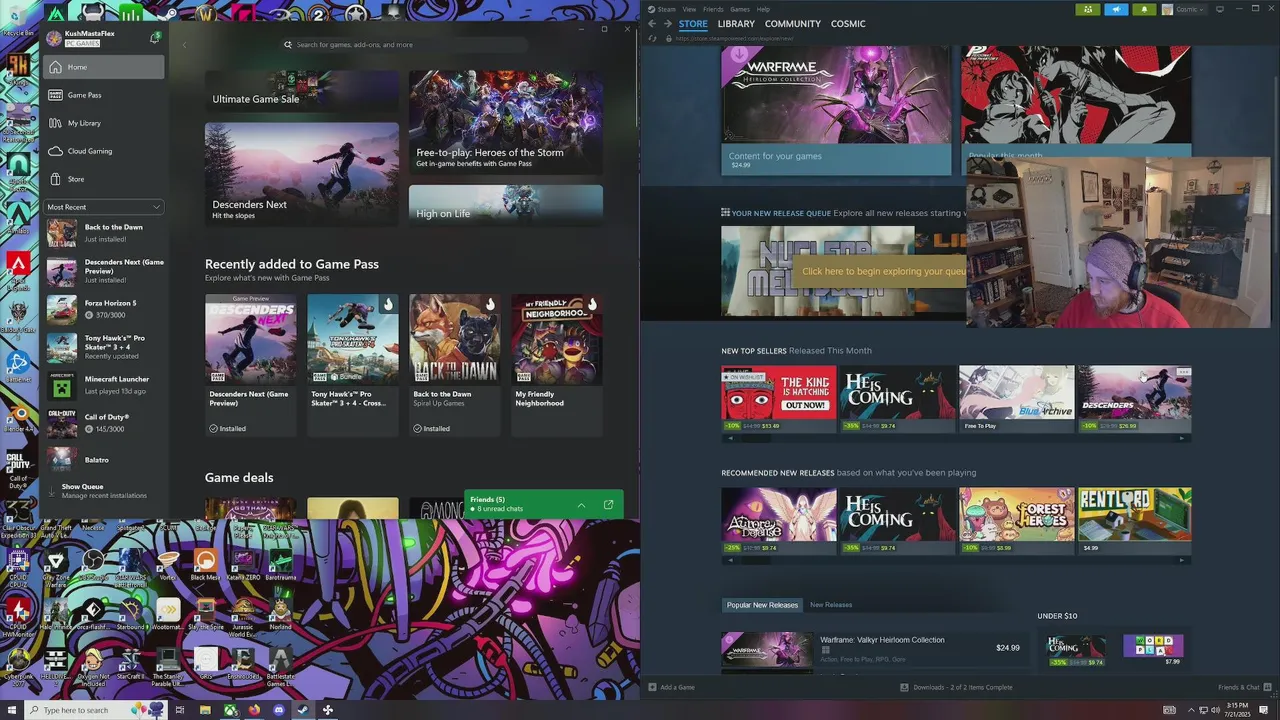Open Game Pass in Xbox sidebar
Screen dimensions: 1280x720
pos(103,95)
